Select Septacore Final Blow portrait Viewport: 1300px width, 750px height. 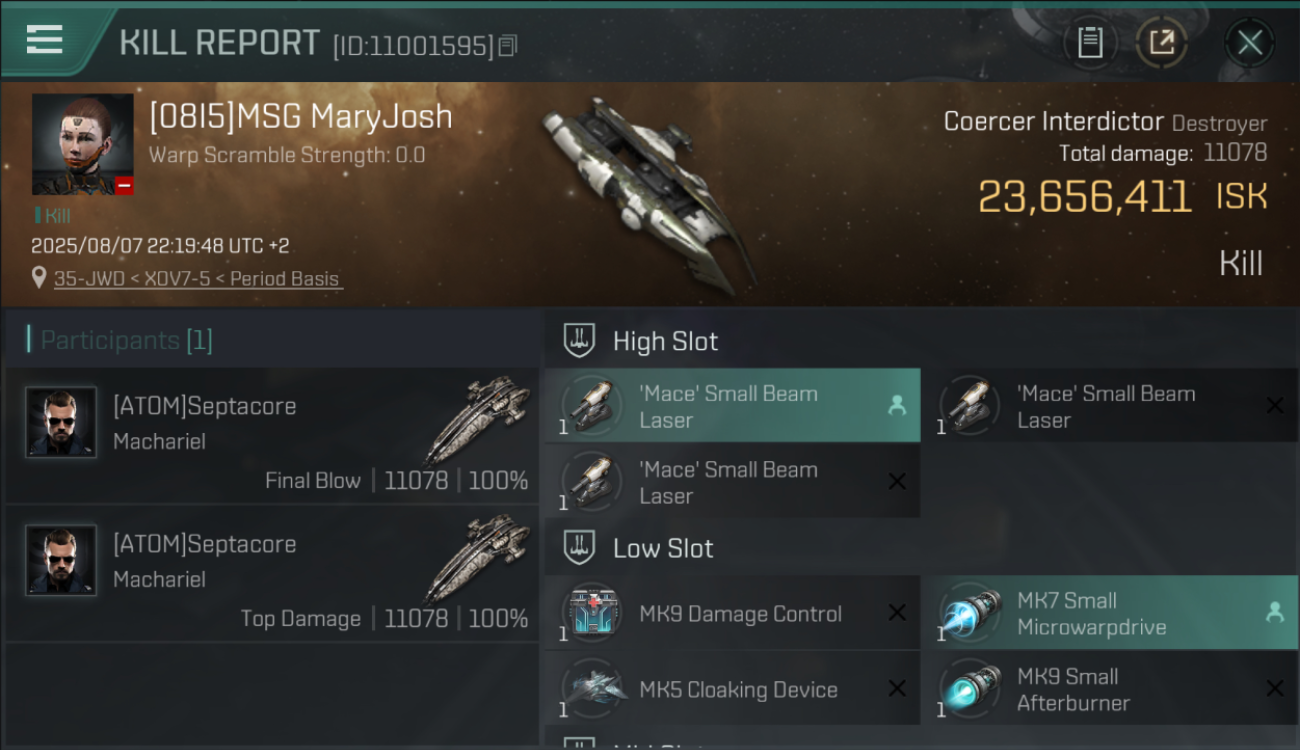coord(61,423)
